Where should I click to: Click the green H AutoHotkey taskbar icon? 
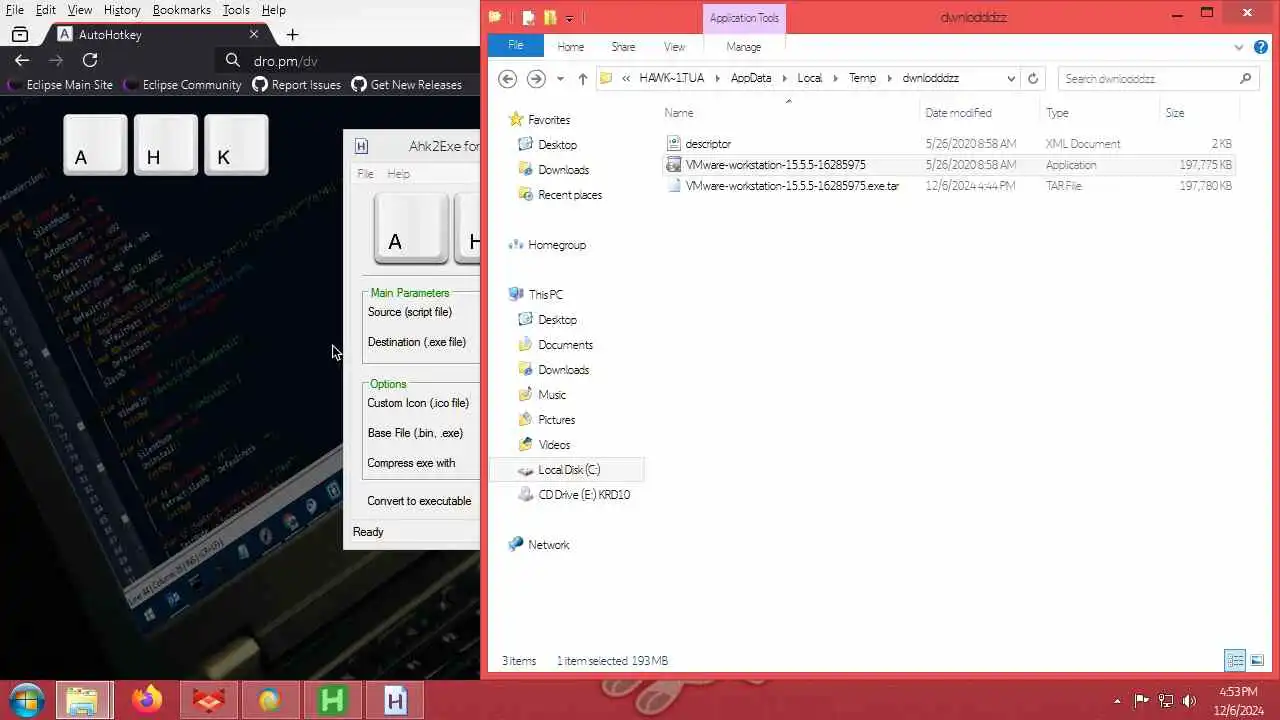pos(331,701)
